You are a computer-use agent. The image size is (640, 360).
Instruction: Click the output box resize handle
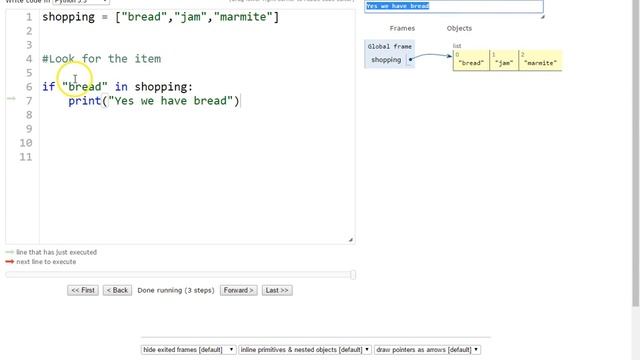pyautogui.click(x=542, y=17)
